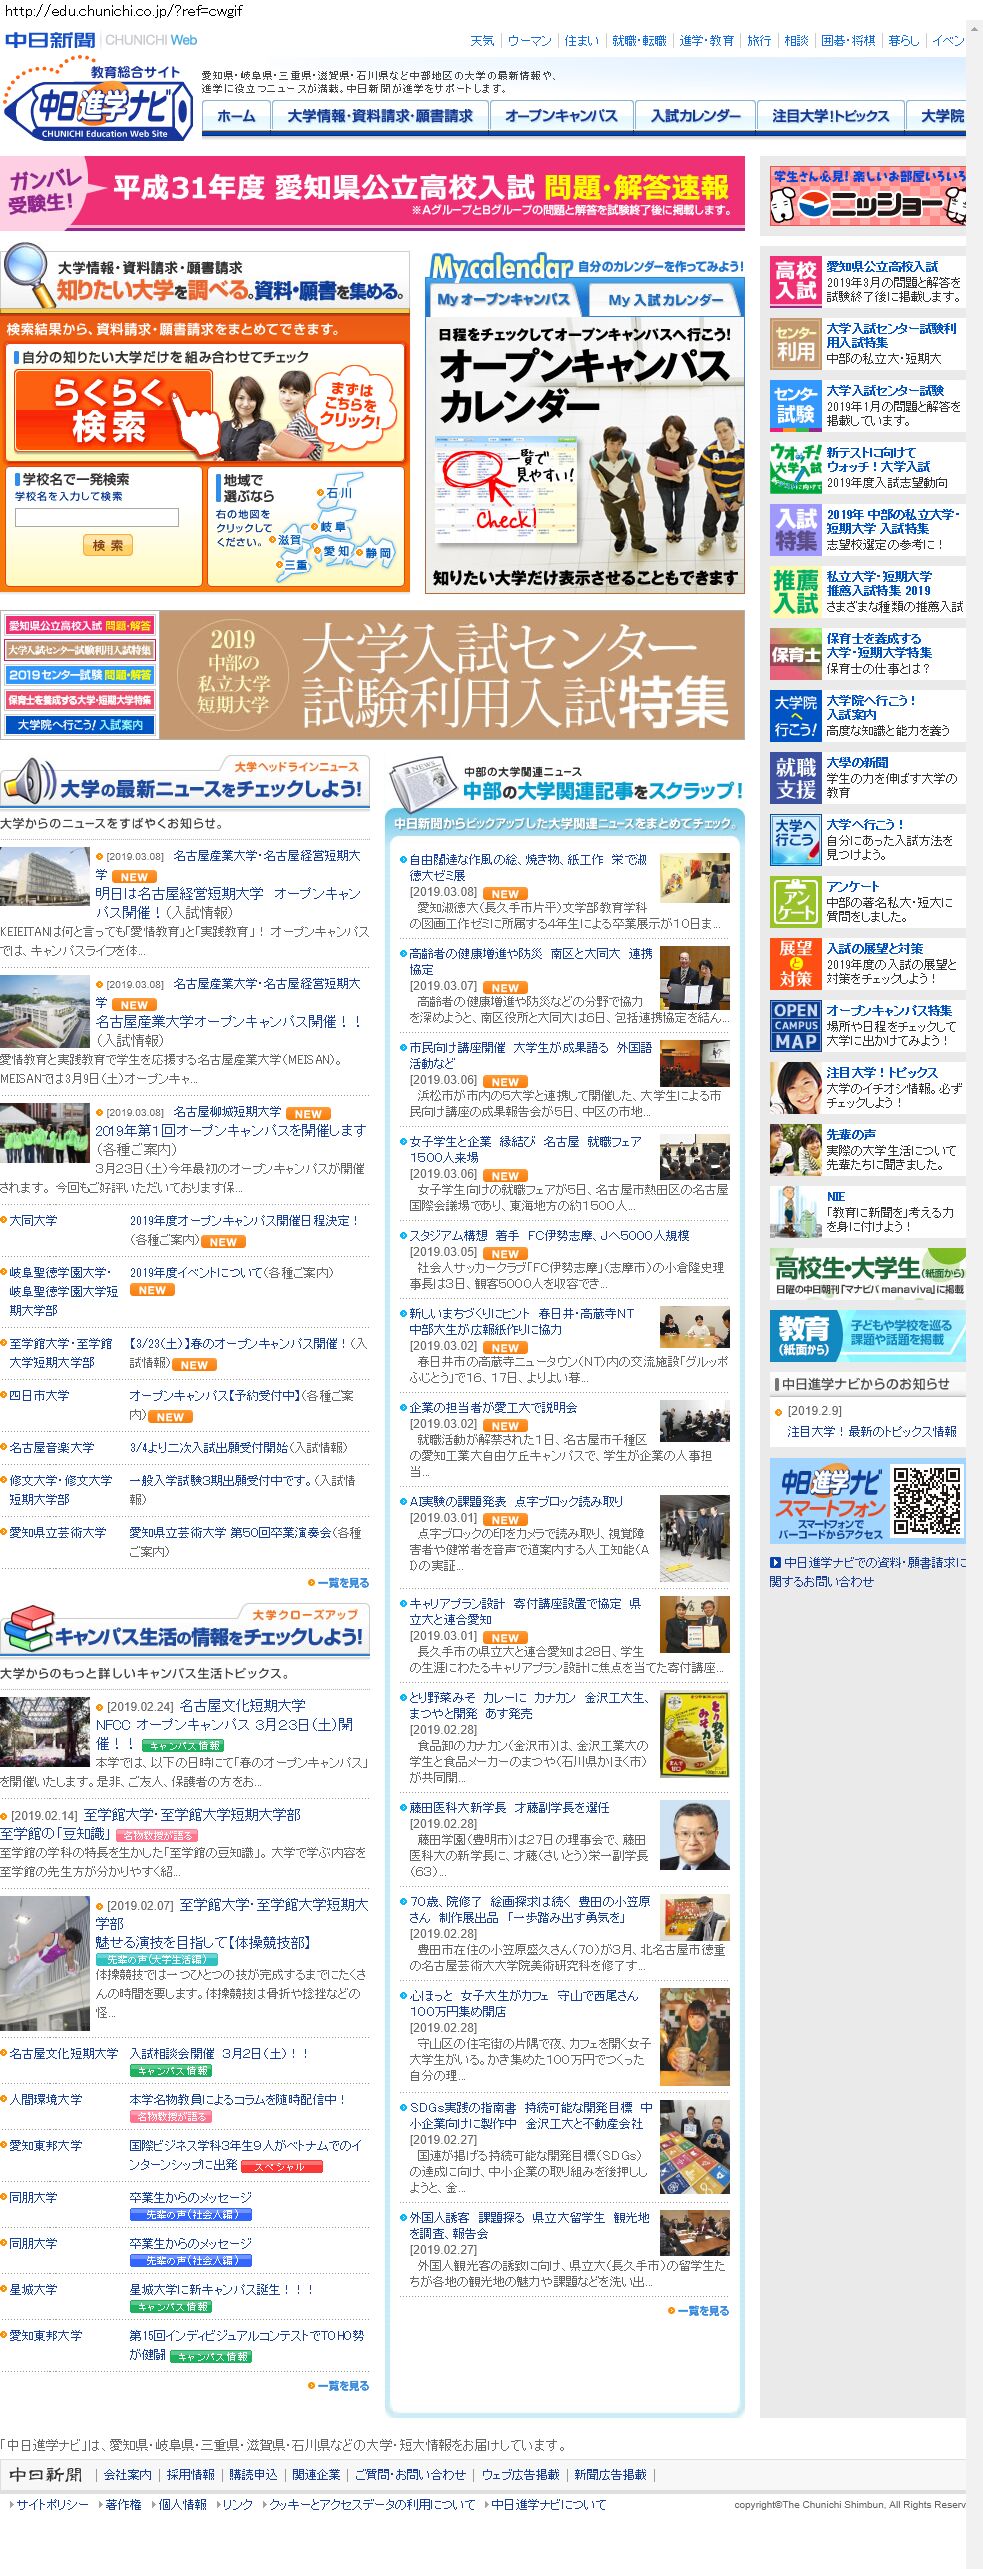983x2569 pixels.
Task: Switch to My 入試カレンダー tab
Action: tap(665, 299)
